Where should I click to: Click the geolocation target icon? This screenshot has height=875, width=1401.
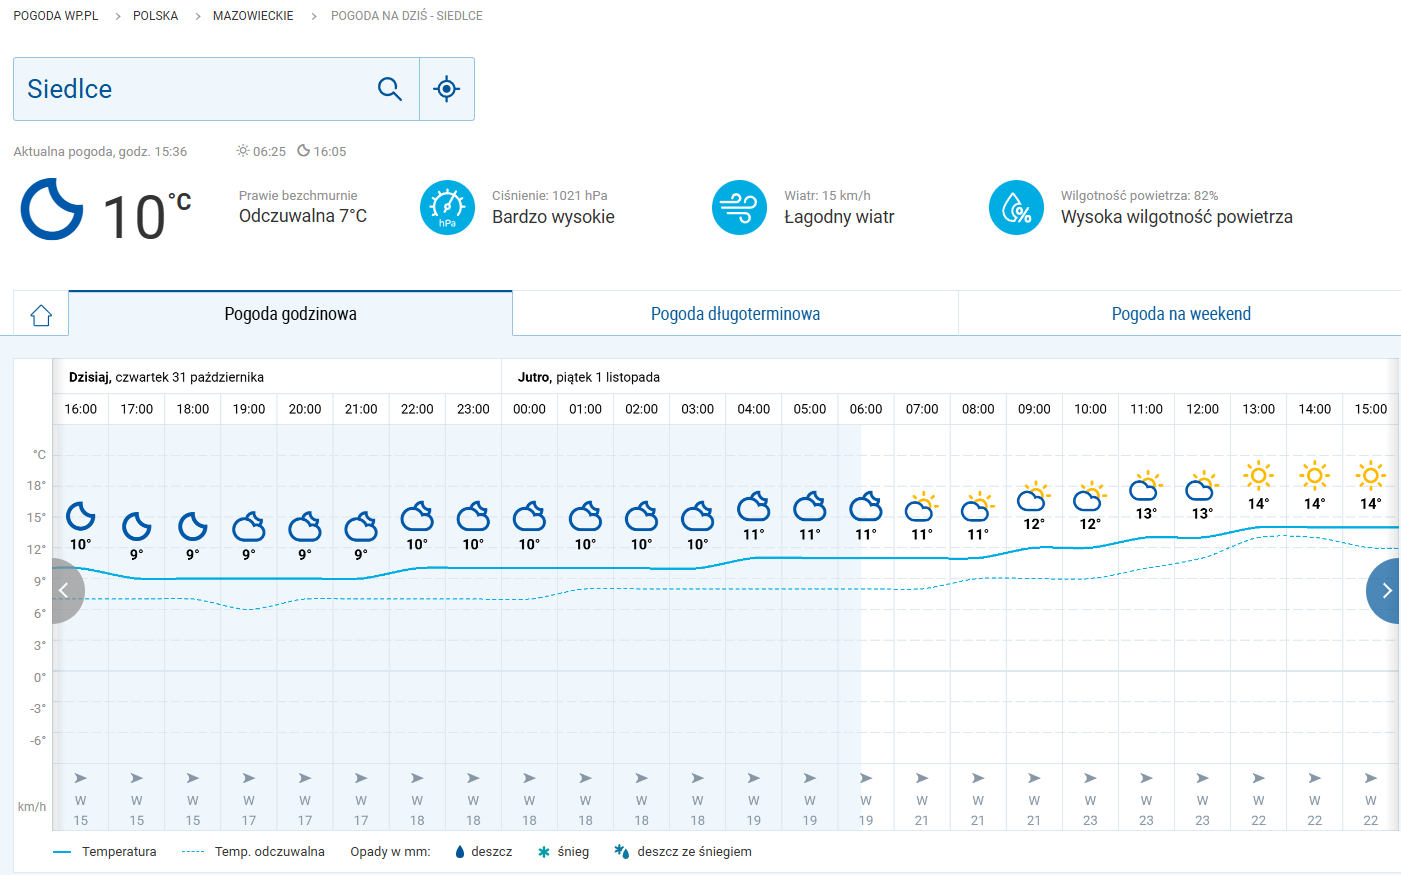point(446,89)
